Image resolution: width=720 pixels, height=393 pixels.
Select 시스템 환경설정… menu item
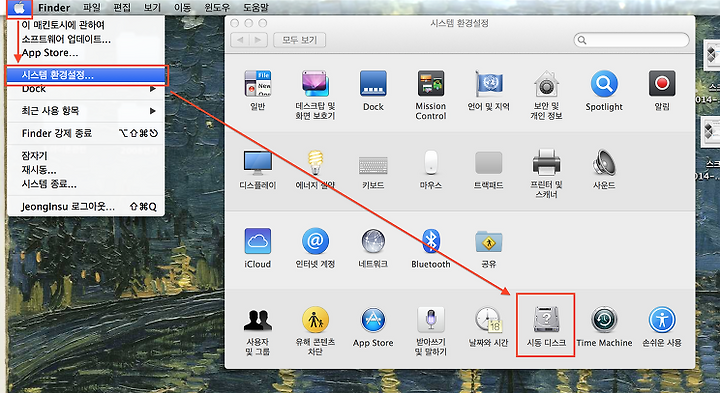point(86,75)
